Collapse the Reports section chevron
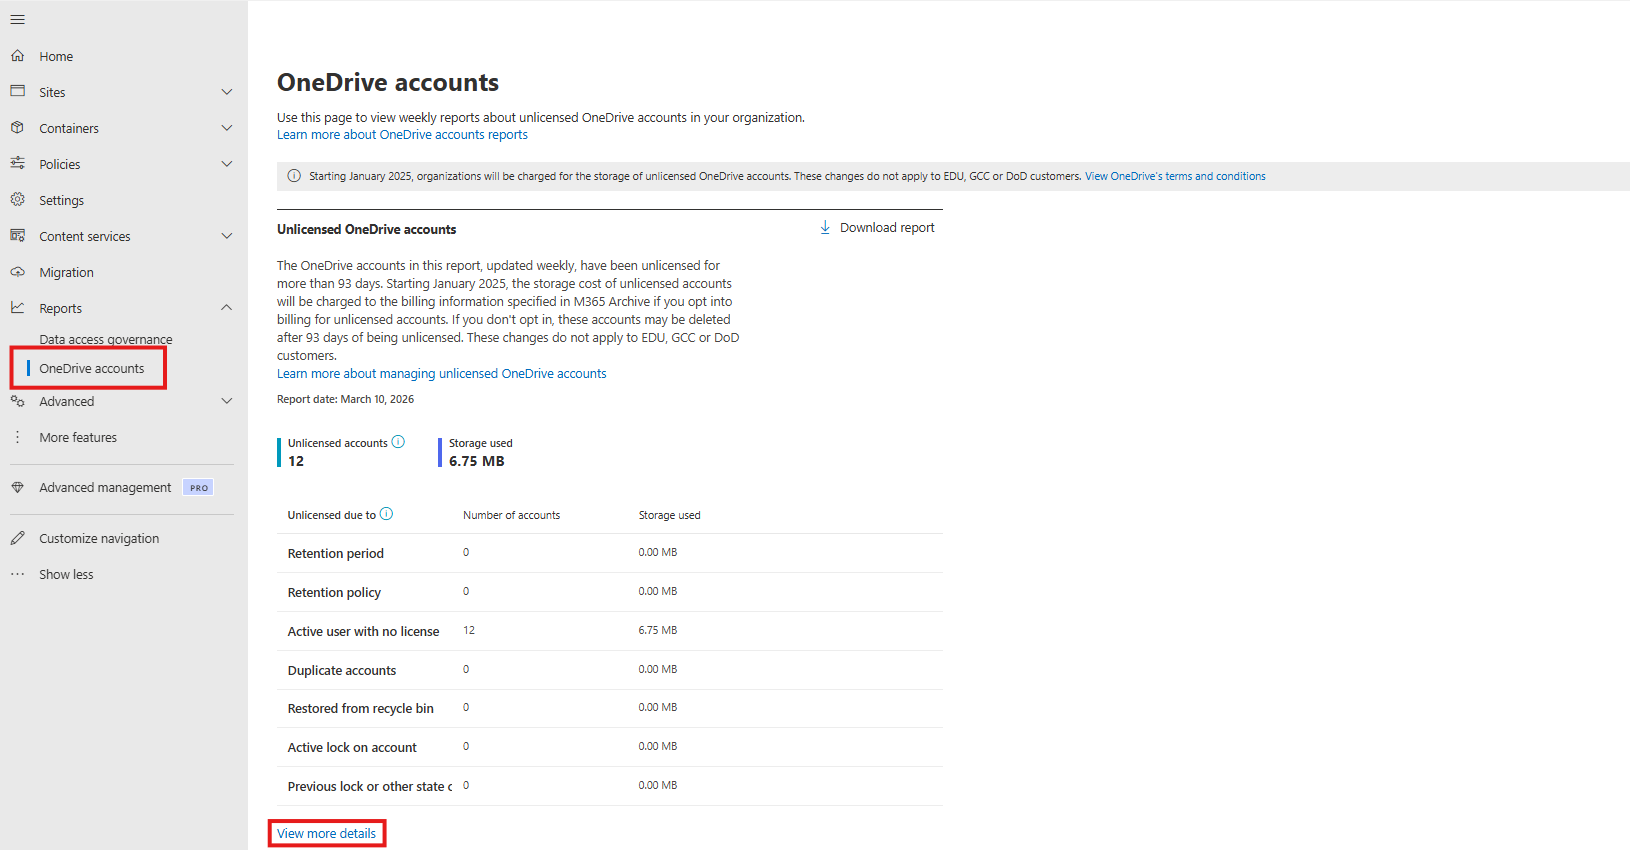The width and height of the screenshot is (1630, 850). [227, 308]
